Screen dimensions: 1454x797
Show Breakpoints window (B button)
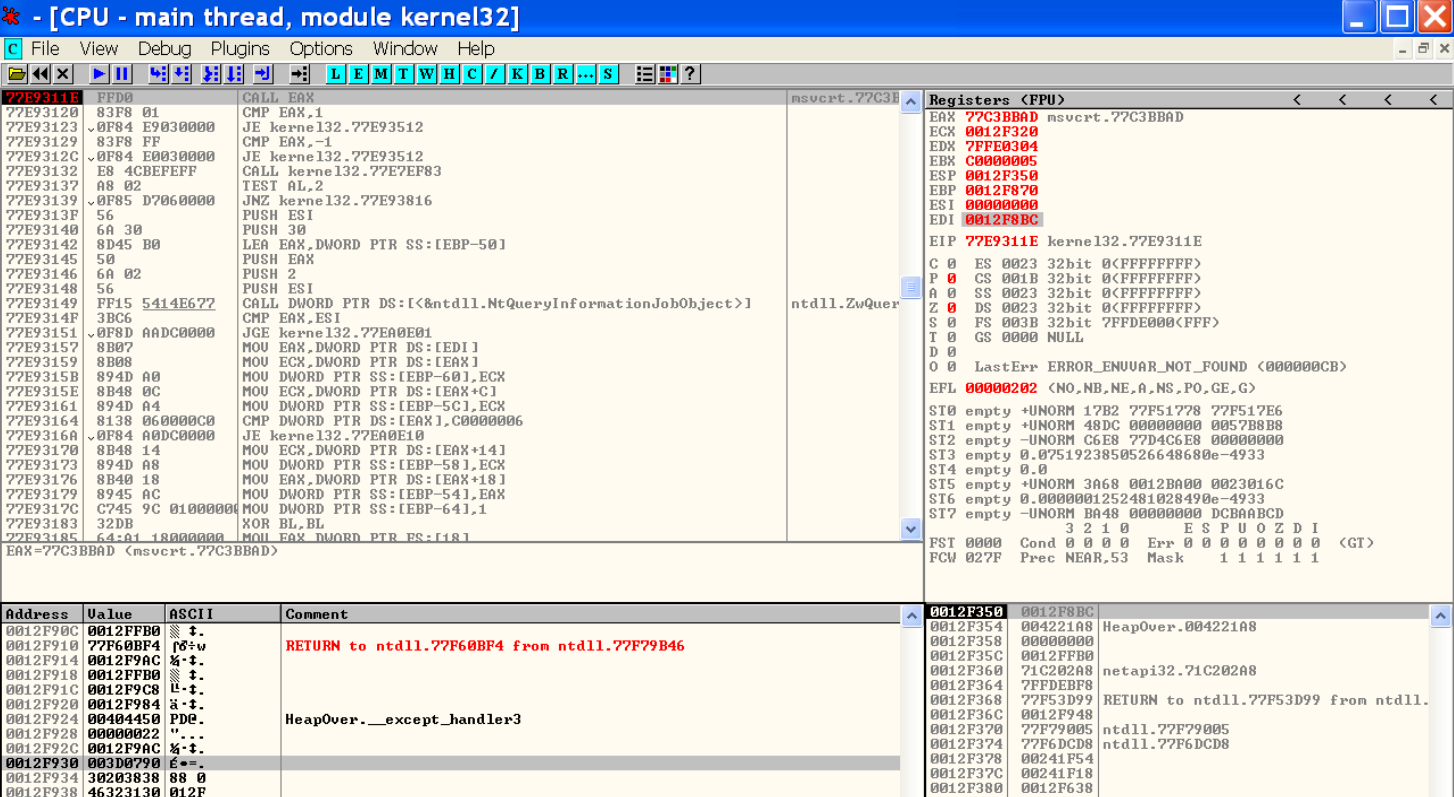click(541, 74)
